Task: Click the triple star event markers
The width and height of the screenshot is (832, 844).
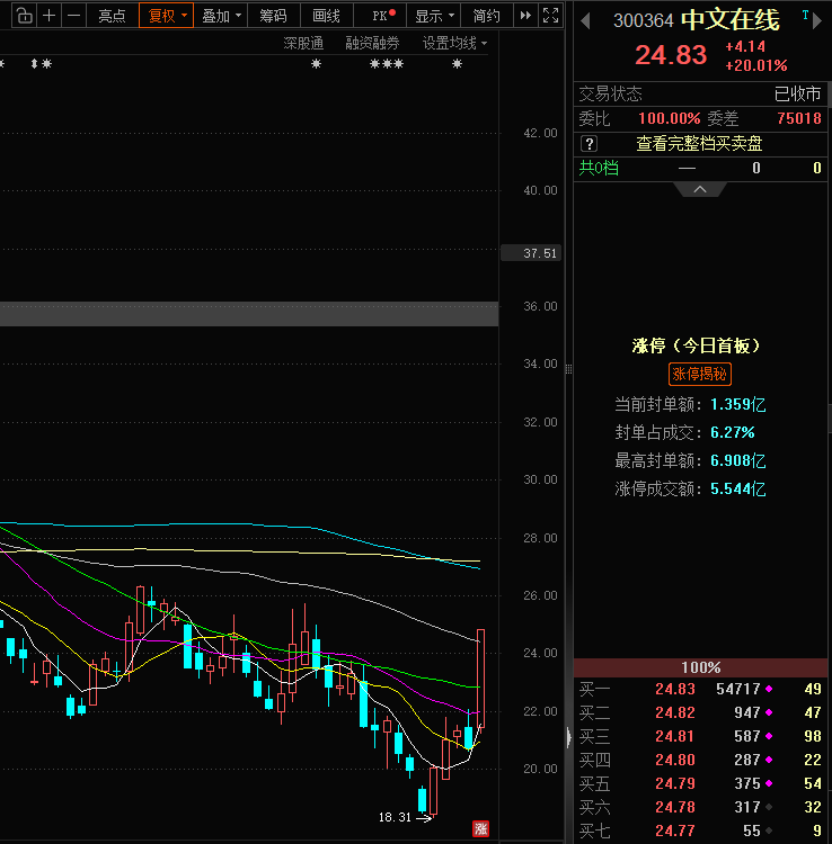Action: pos(386,64)
